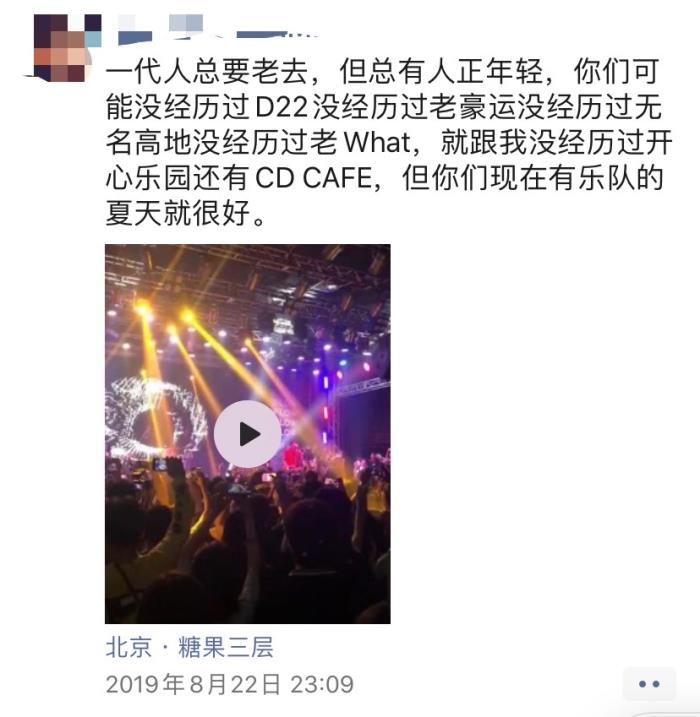Image resolution: width=700 pixels, height=717 pixels.
Task: Click the last line 夏天就很好。
Action: (185, 213)
